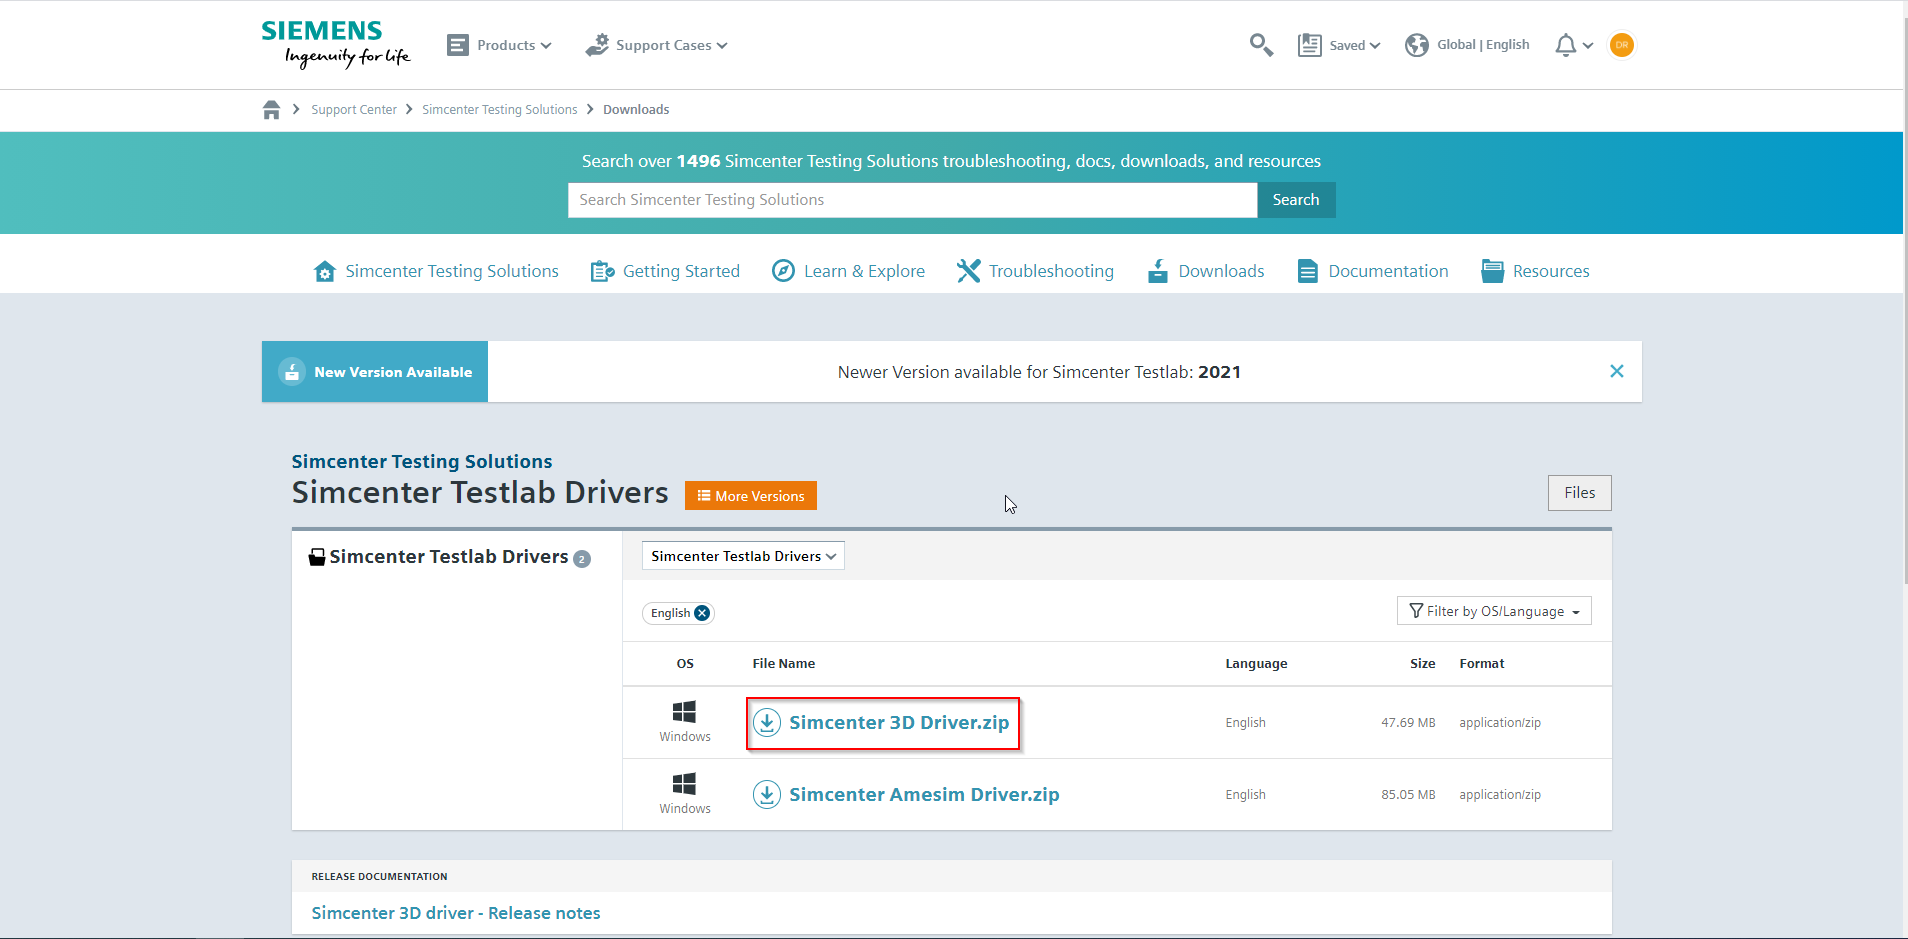Remove the English filter chip

[x=703, y=613]
